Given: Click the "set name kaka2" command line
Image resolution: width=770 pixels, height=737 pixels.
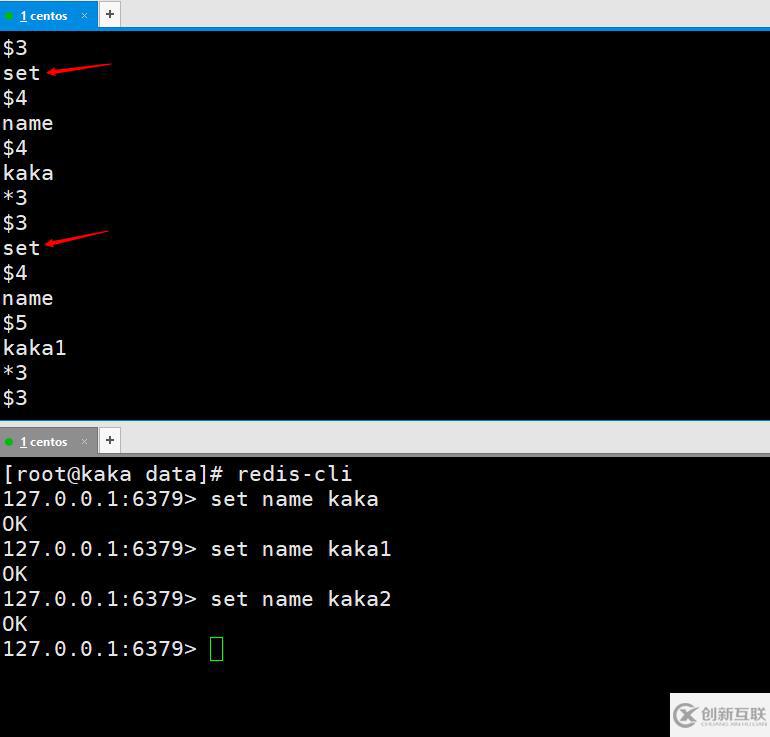Looking at the screenshot, I should click(197, 599).
